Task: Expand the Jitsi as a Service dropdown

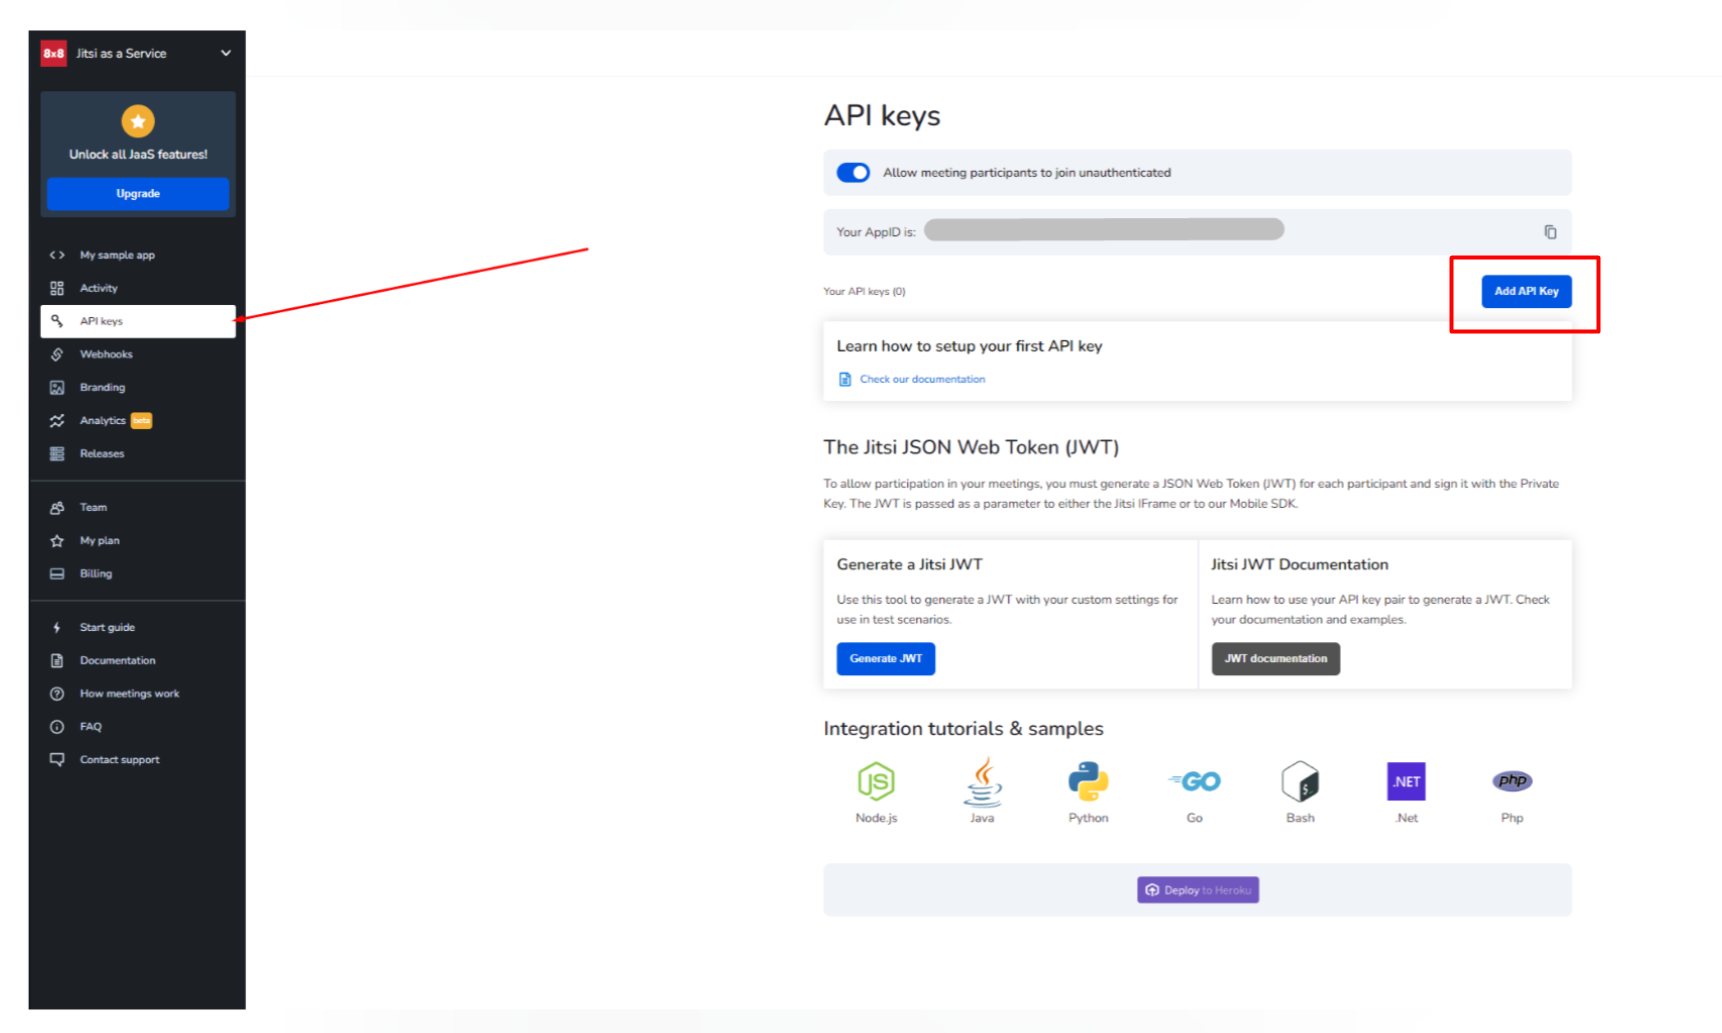Action: (225, 53)
